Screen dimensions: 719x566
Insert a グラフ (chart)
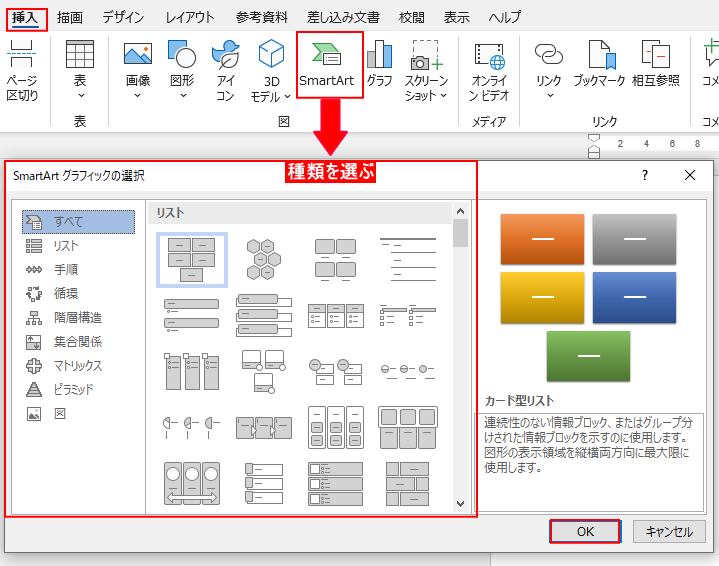tap(379, 64)
